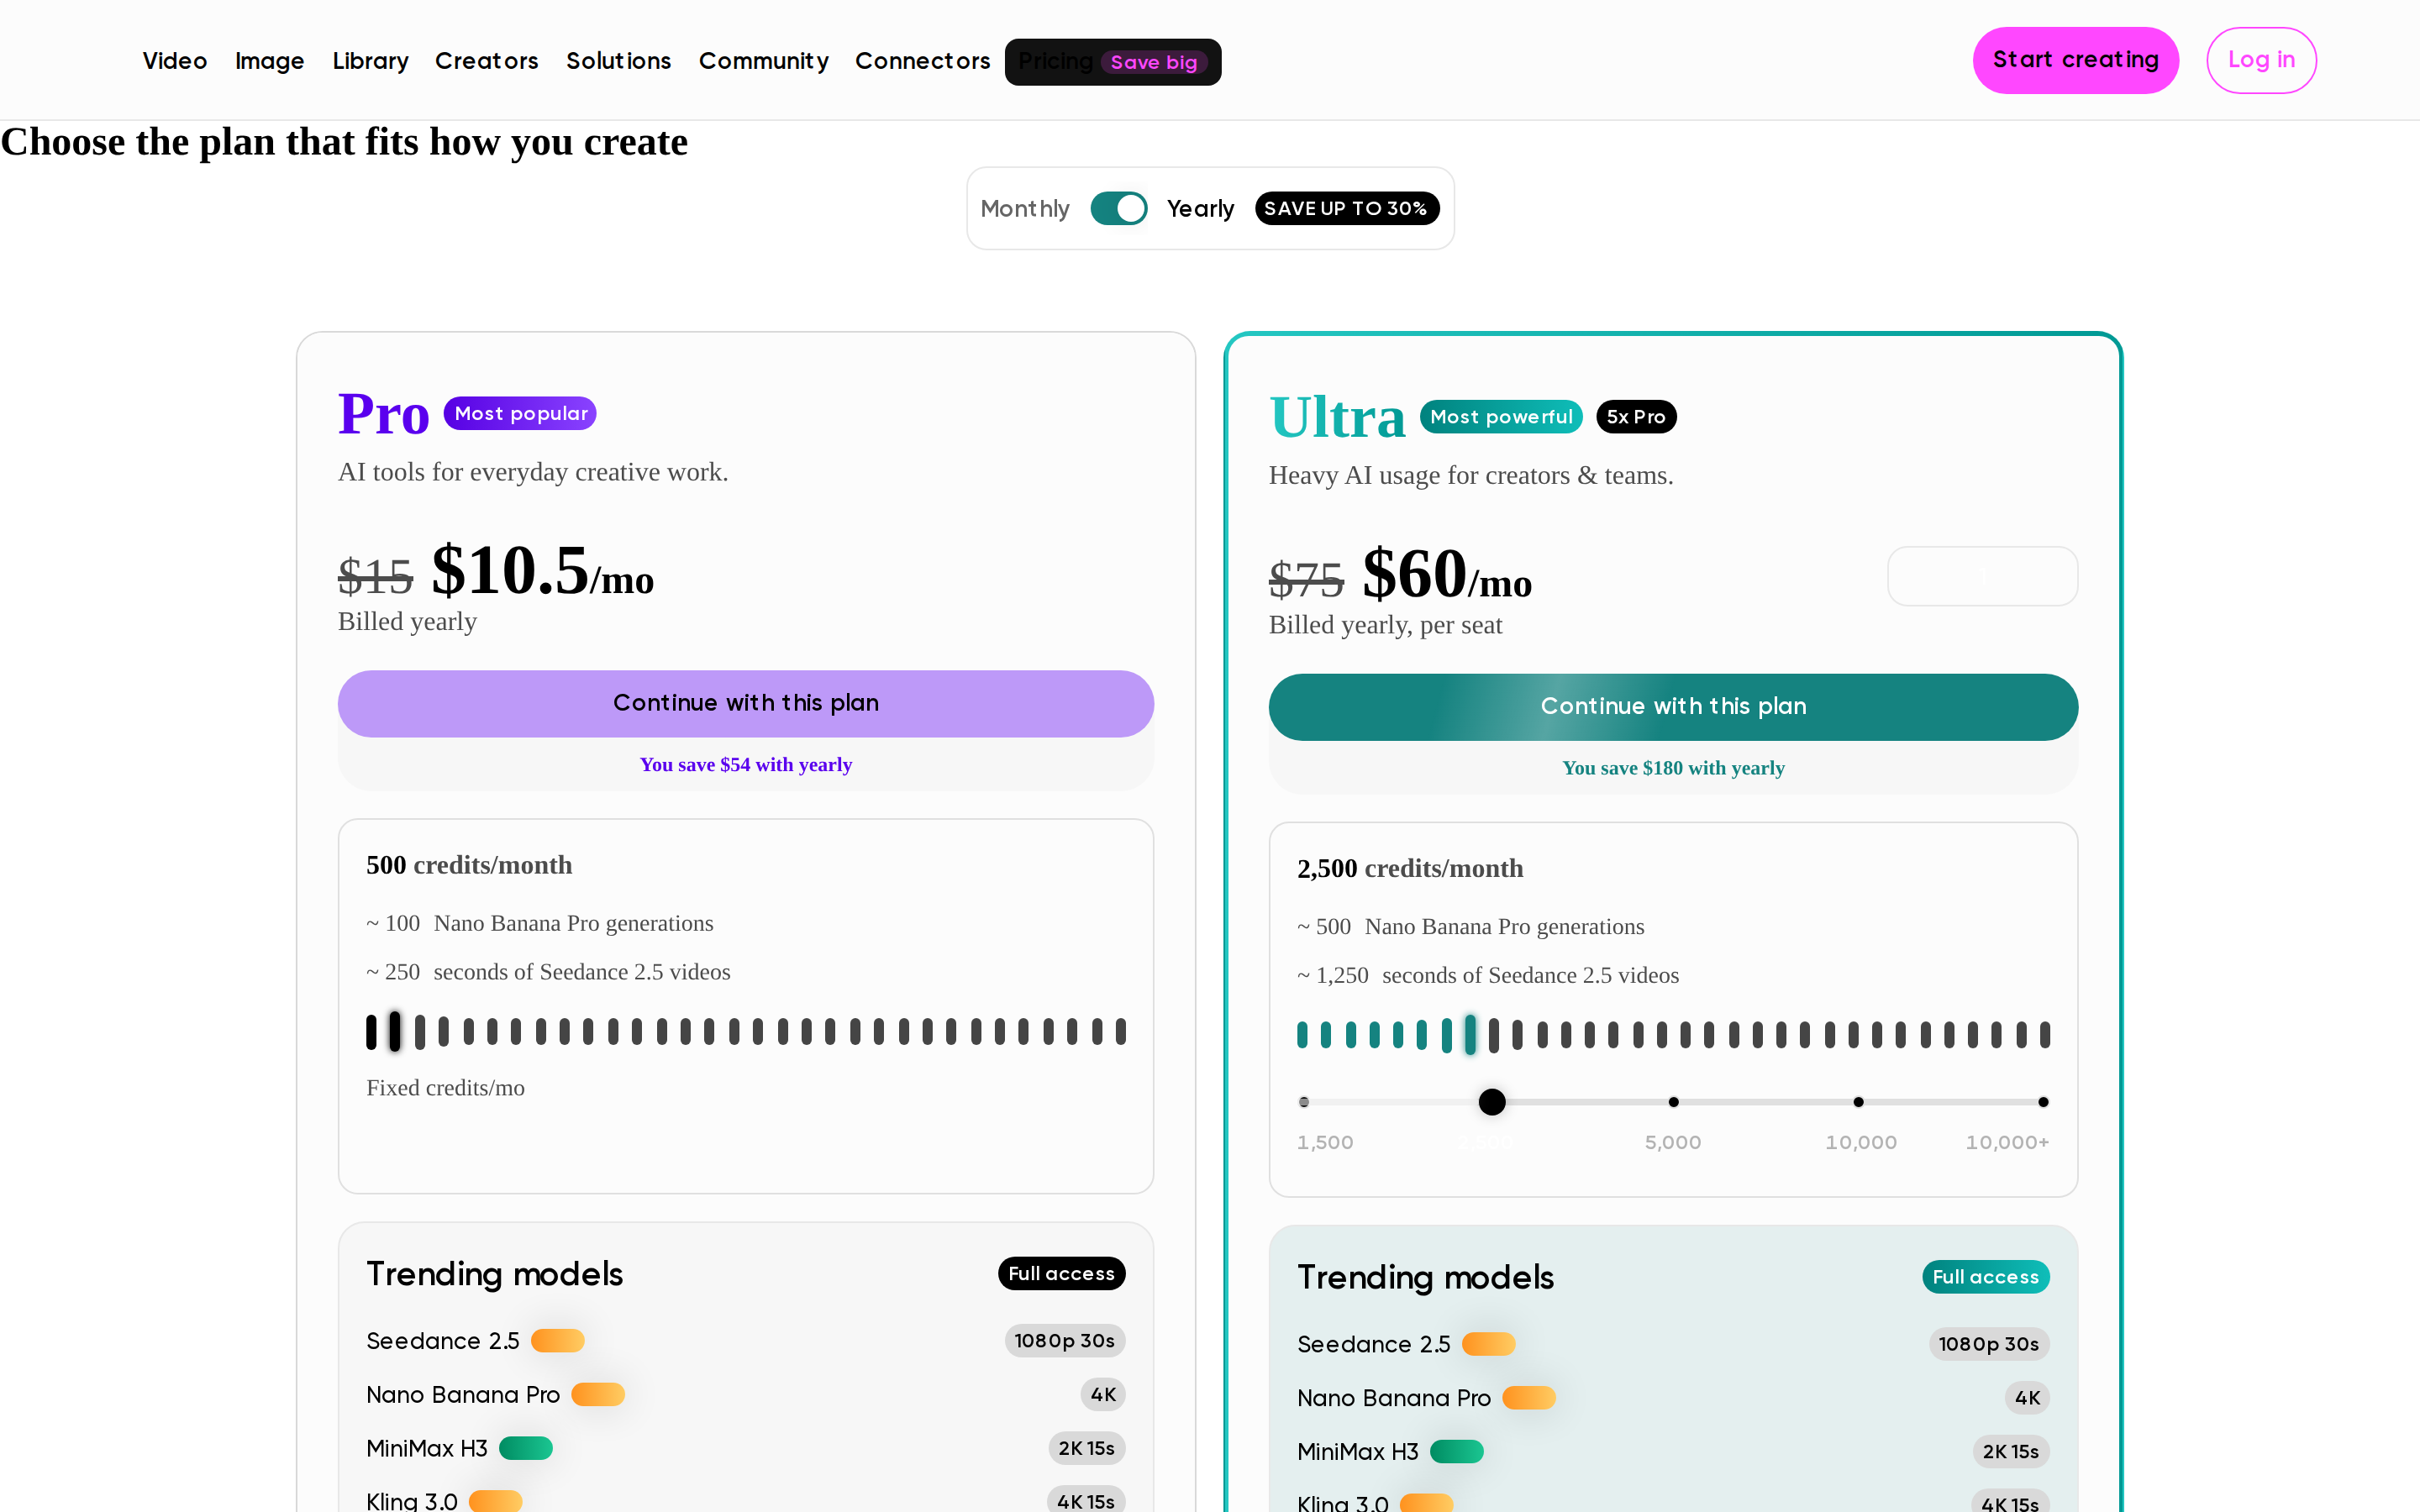2420x1512 pixels.
Task: Click the Most popular badge on Pro
Action: [x=520, y=413]
